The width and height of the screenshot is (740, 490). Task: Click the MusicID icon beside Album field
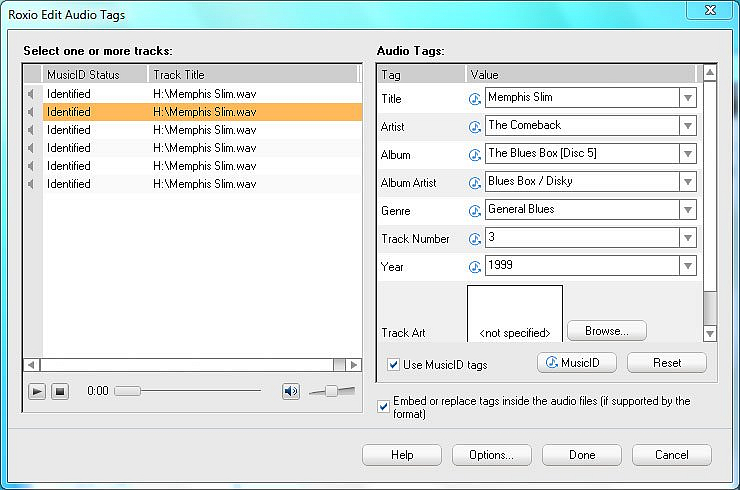tap(475, 154)
